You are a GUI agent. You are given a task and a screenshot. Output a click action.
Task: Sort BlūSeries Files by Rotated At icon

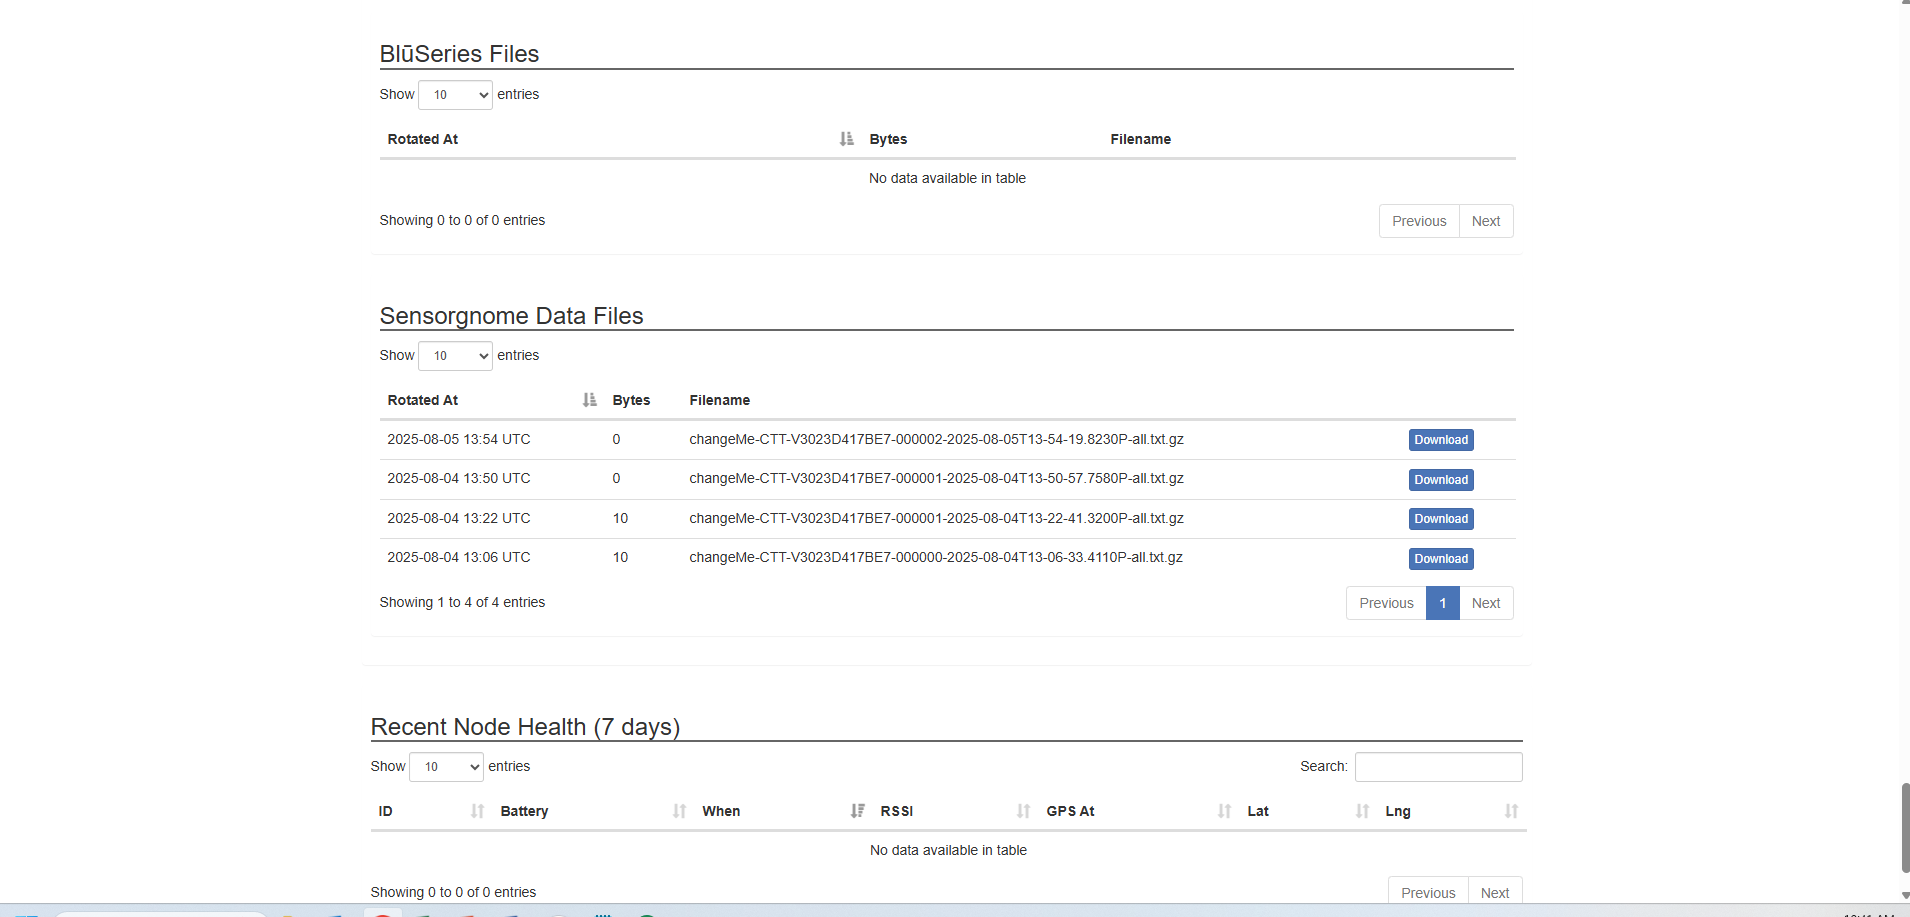846,139
